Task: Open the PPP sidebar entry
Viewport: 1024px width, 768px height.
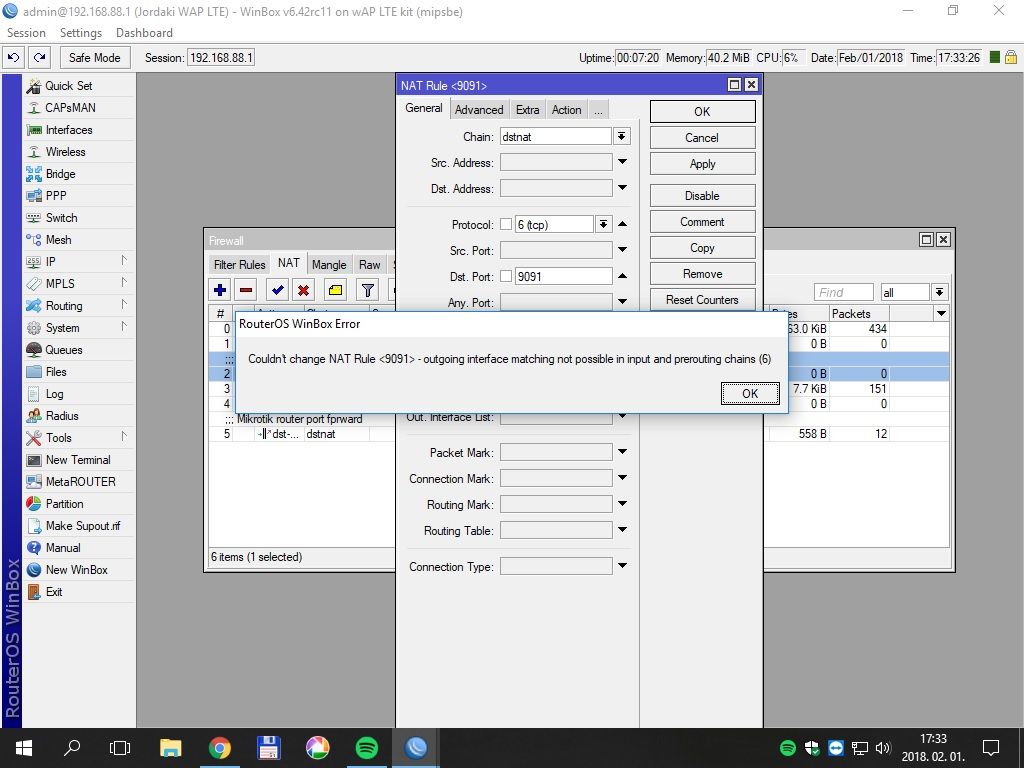Action: pyautogui.click(x=78, y=195)
